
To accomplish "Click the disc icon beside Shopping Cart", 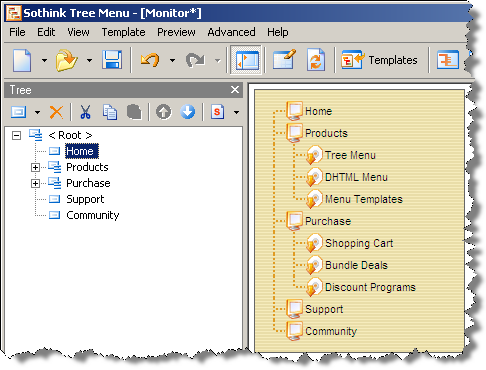I will pyautogui.click(x=314, y=243).
